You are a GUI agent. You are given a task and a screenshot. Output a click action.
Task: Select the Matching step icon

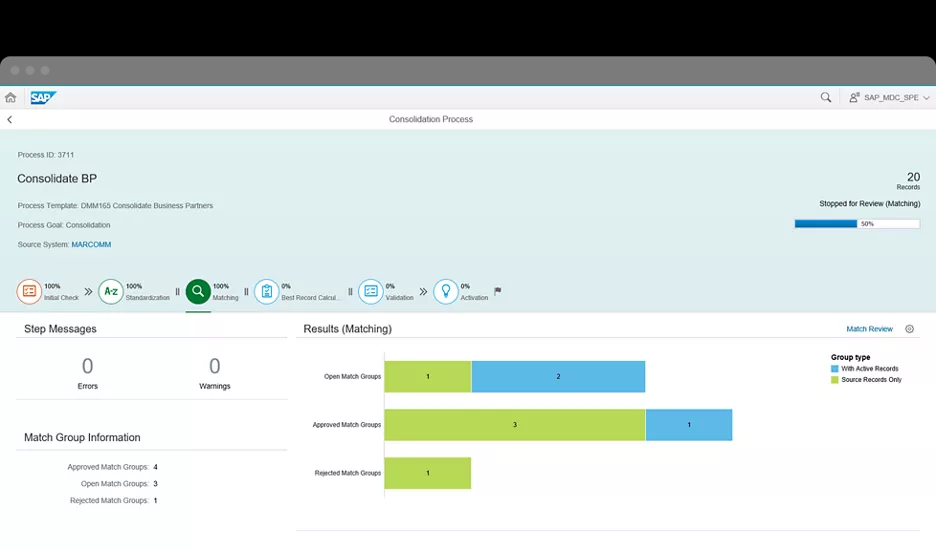point(198,291)
